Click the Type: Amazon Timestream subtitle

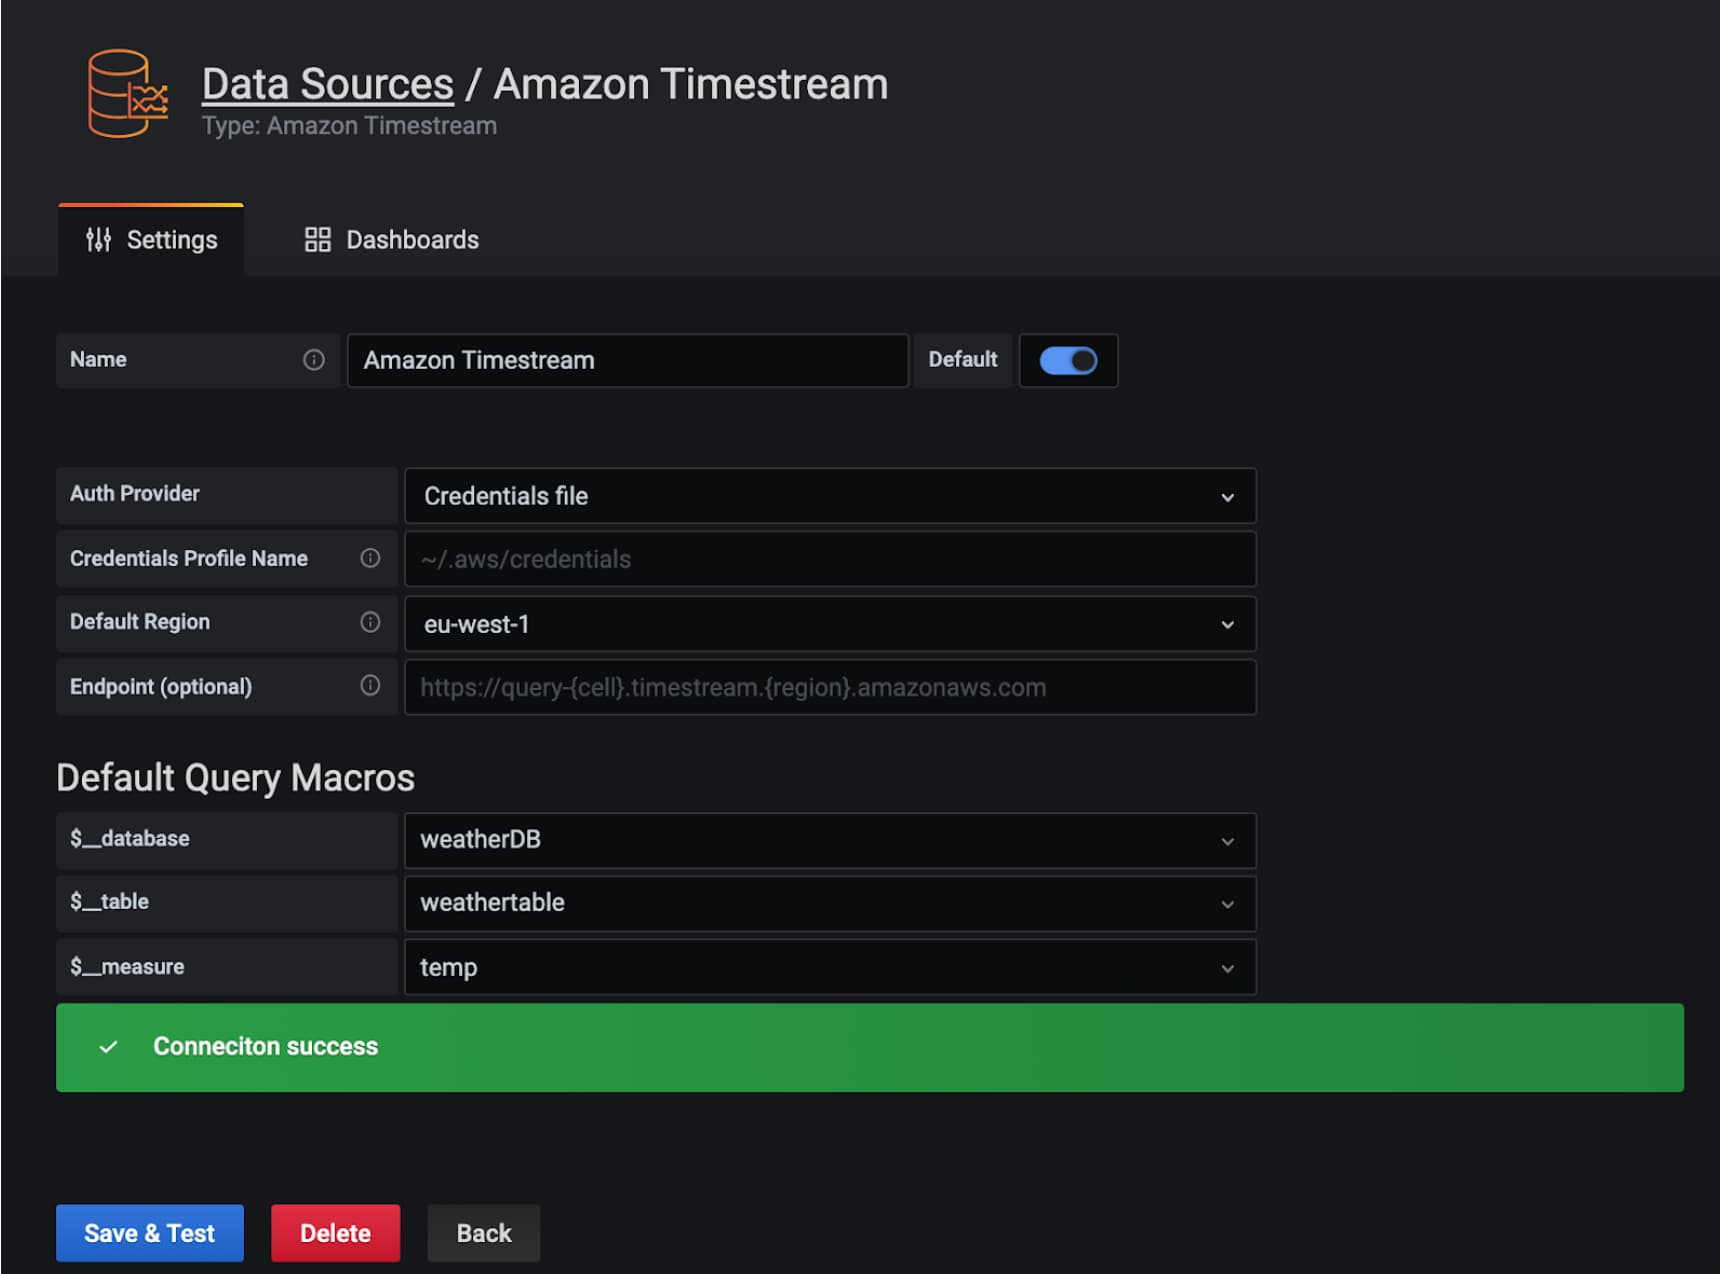pyautogui.click(x=349, y=126)
